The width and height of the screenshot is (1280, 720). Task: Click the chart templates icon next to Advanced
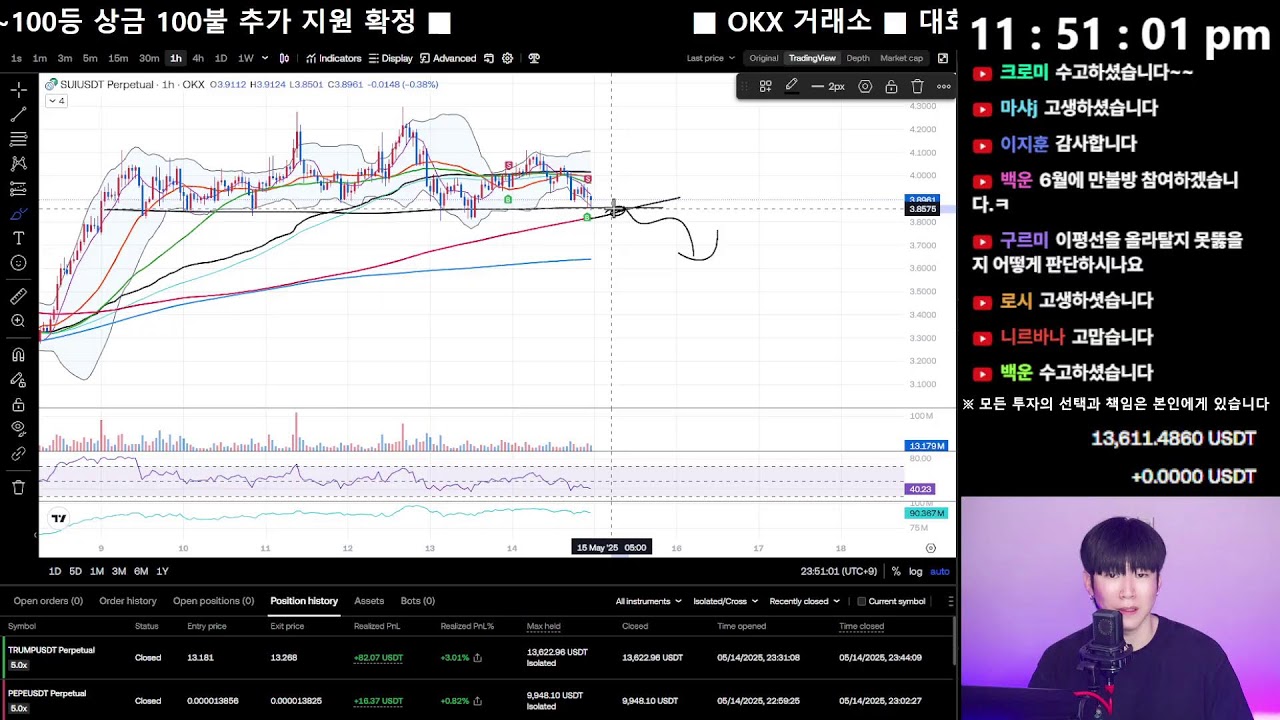coord(488,58)
